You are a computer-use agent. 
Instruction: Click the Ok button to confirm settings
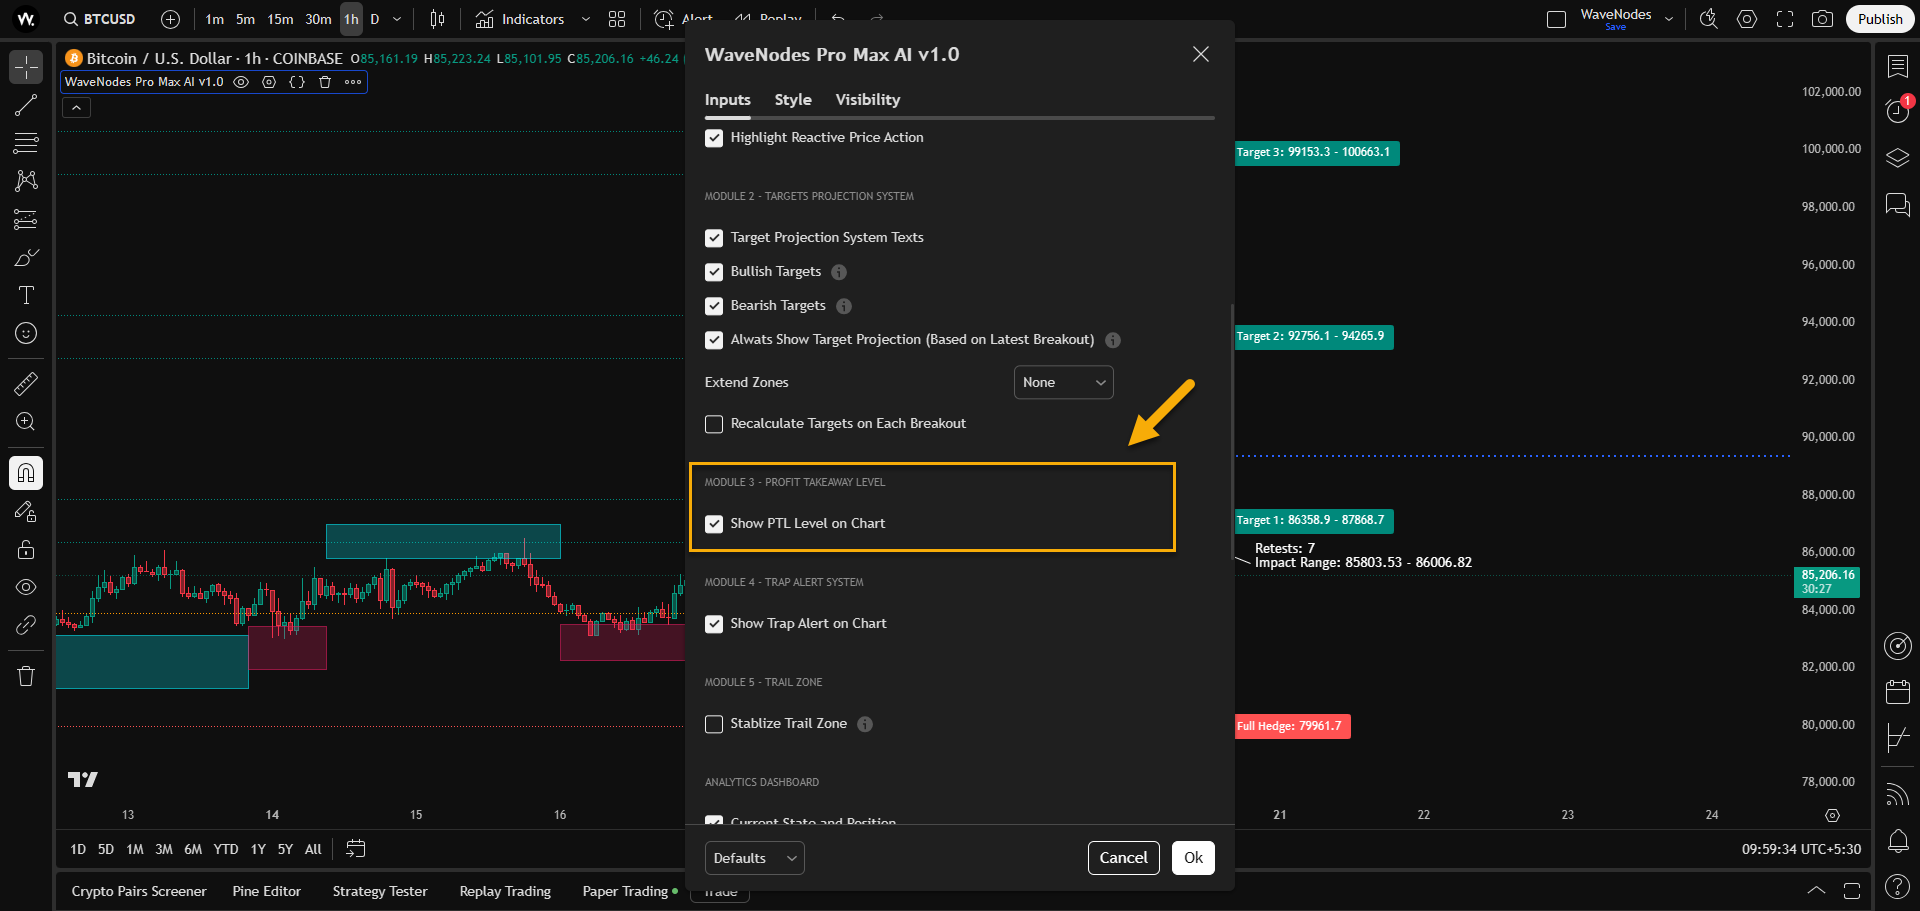tap(1193, 857)
